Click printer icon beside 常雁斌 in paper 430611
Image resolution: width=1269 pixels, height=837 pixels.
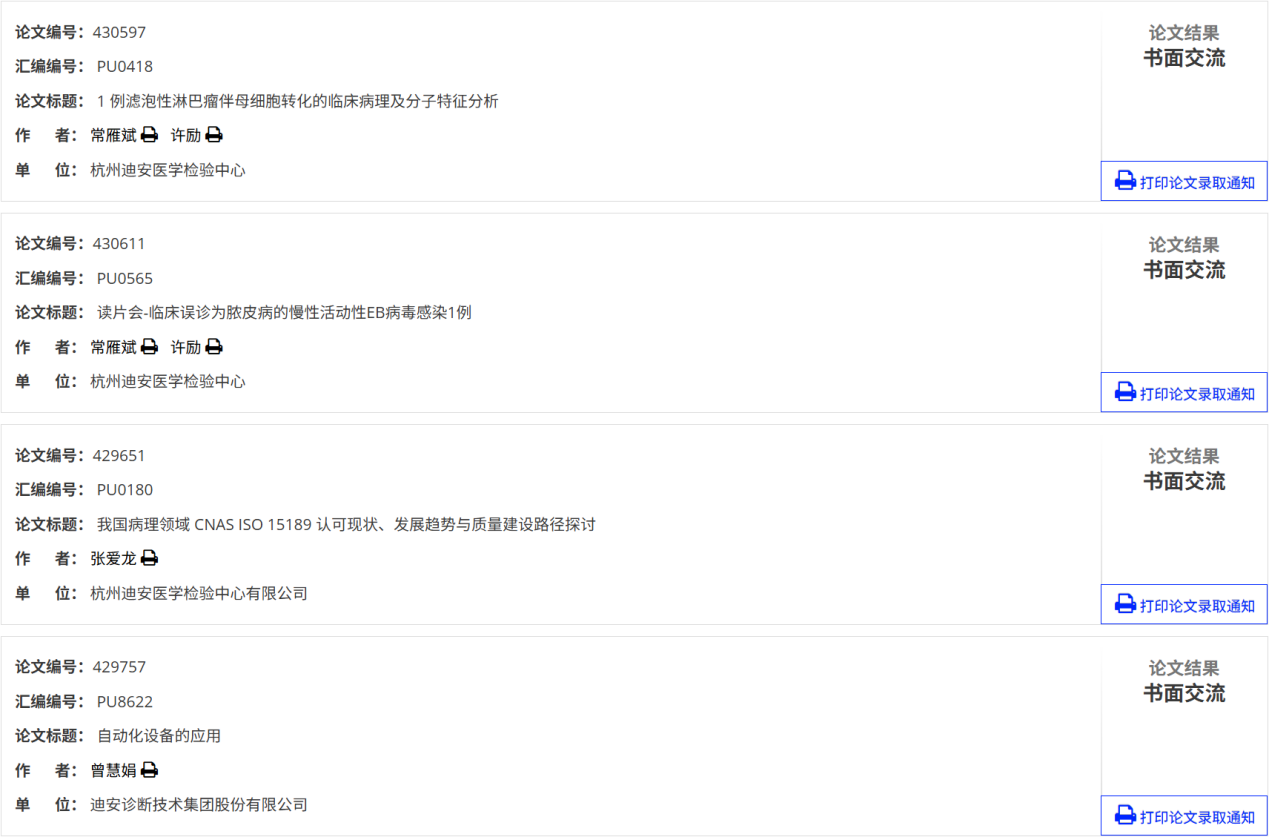click(x=149, y=347)
